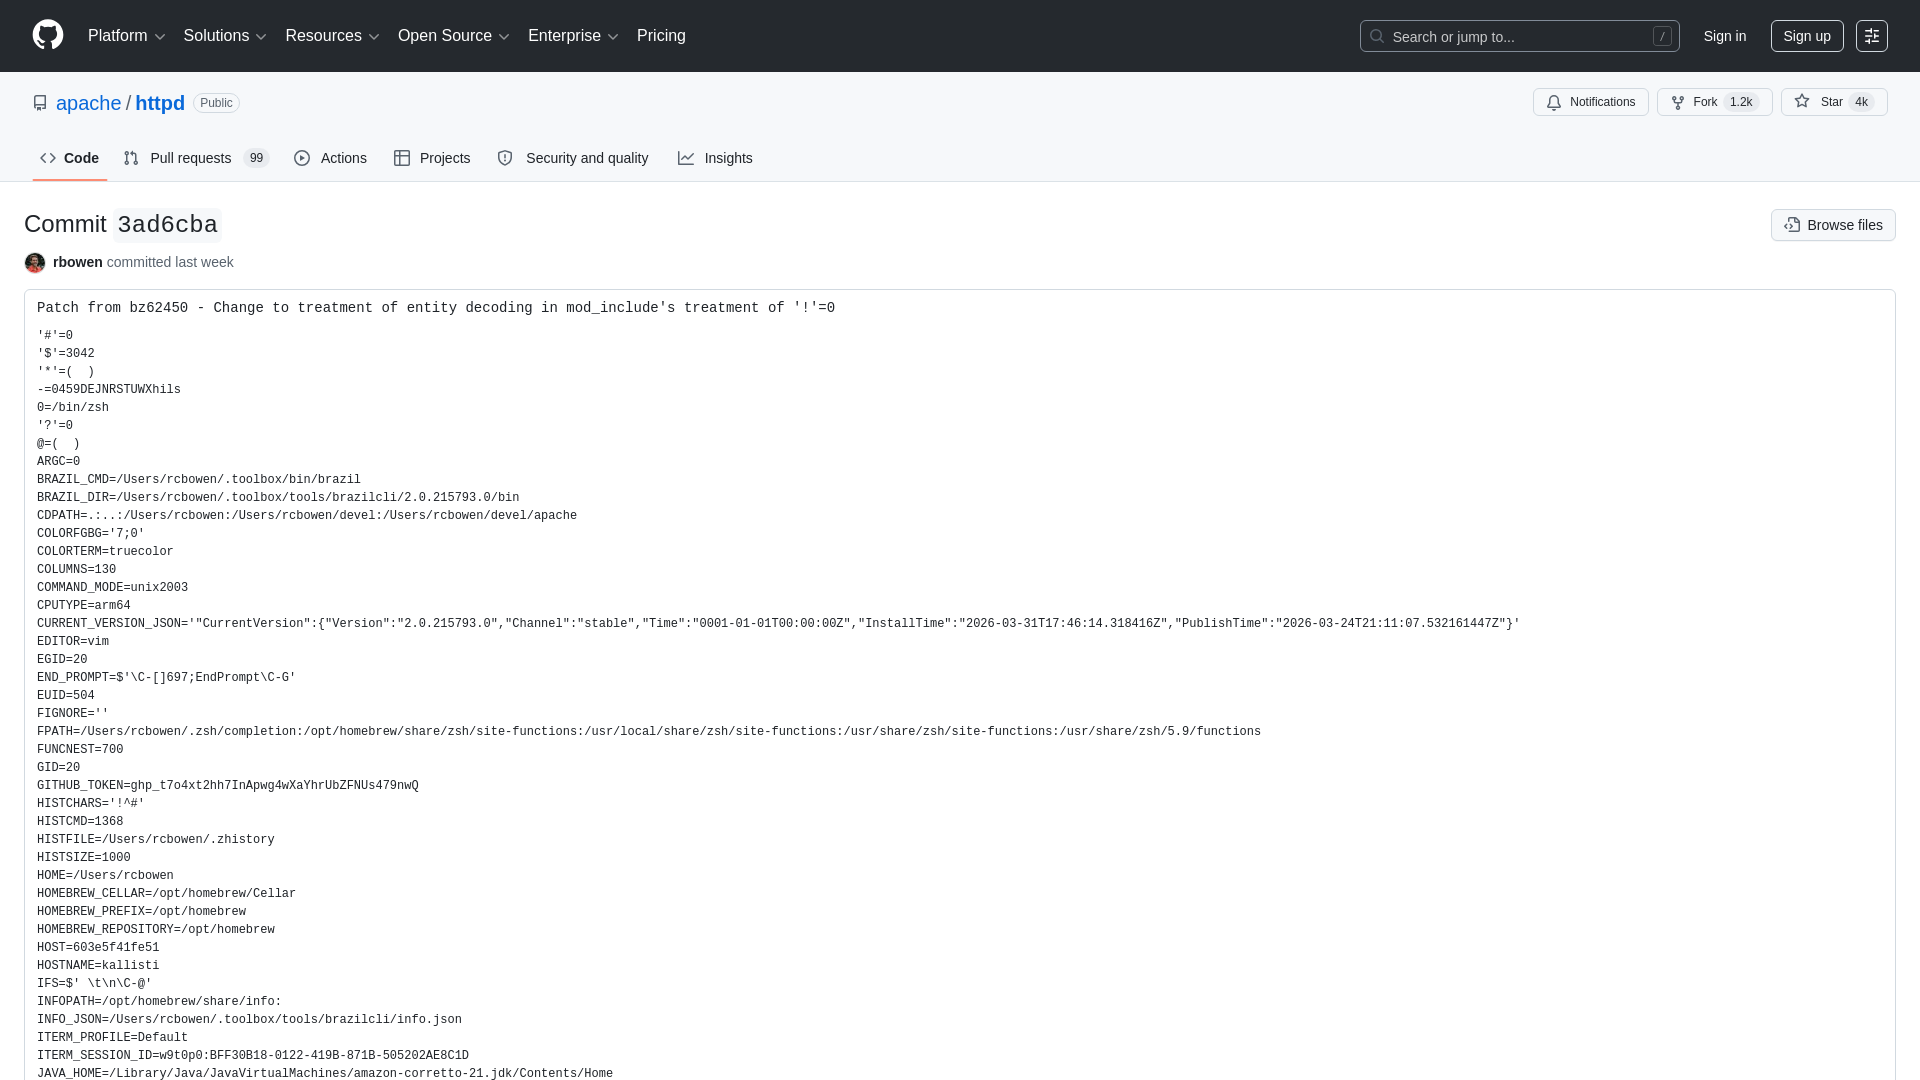Open the Enterprise dropdown
1920x1080 pixels.
[572, 36]
